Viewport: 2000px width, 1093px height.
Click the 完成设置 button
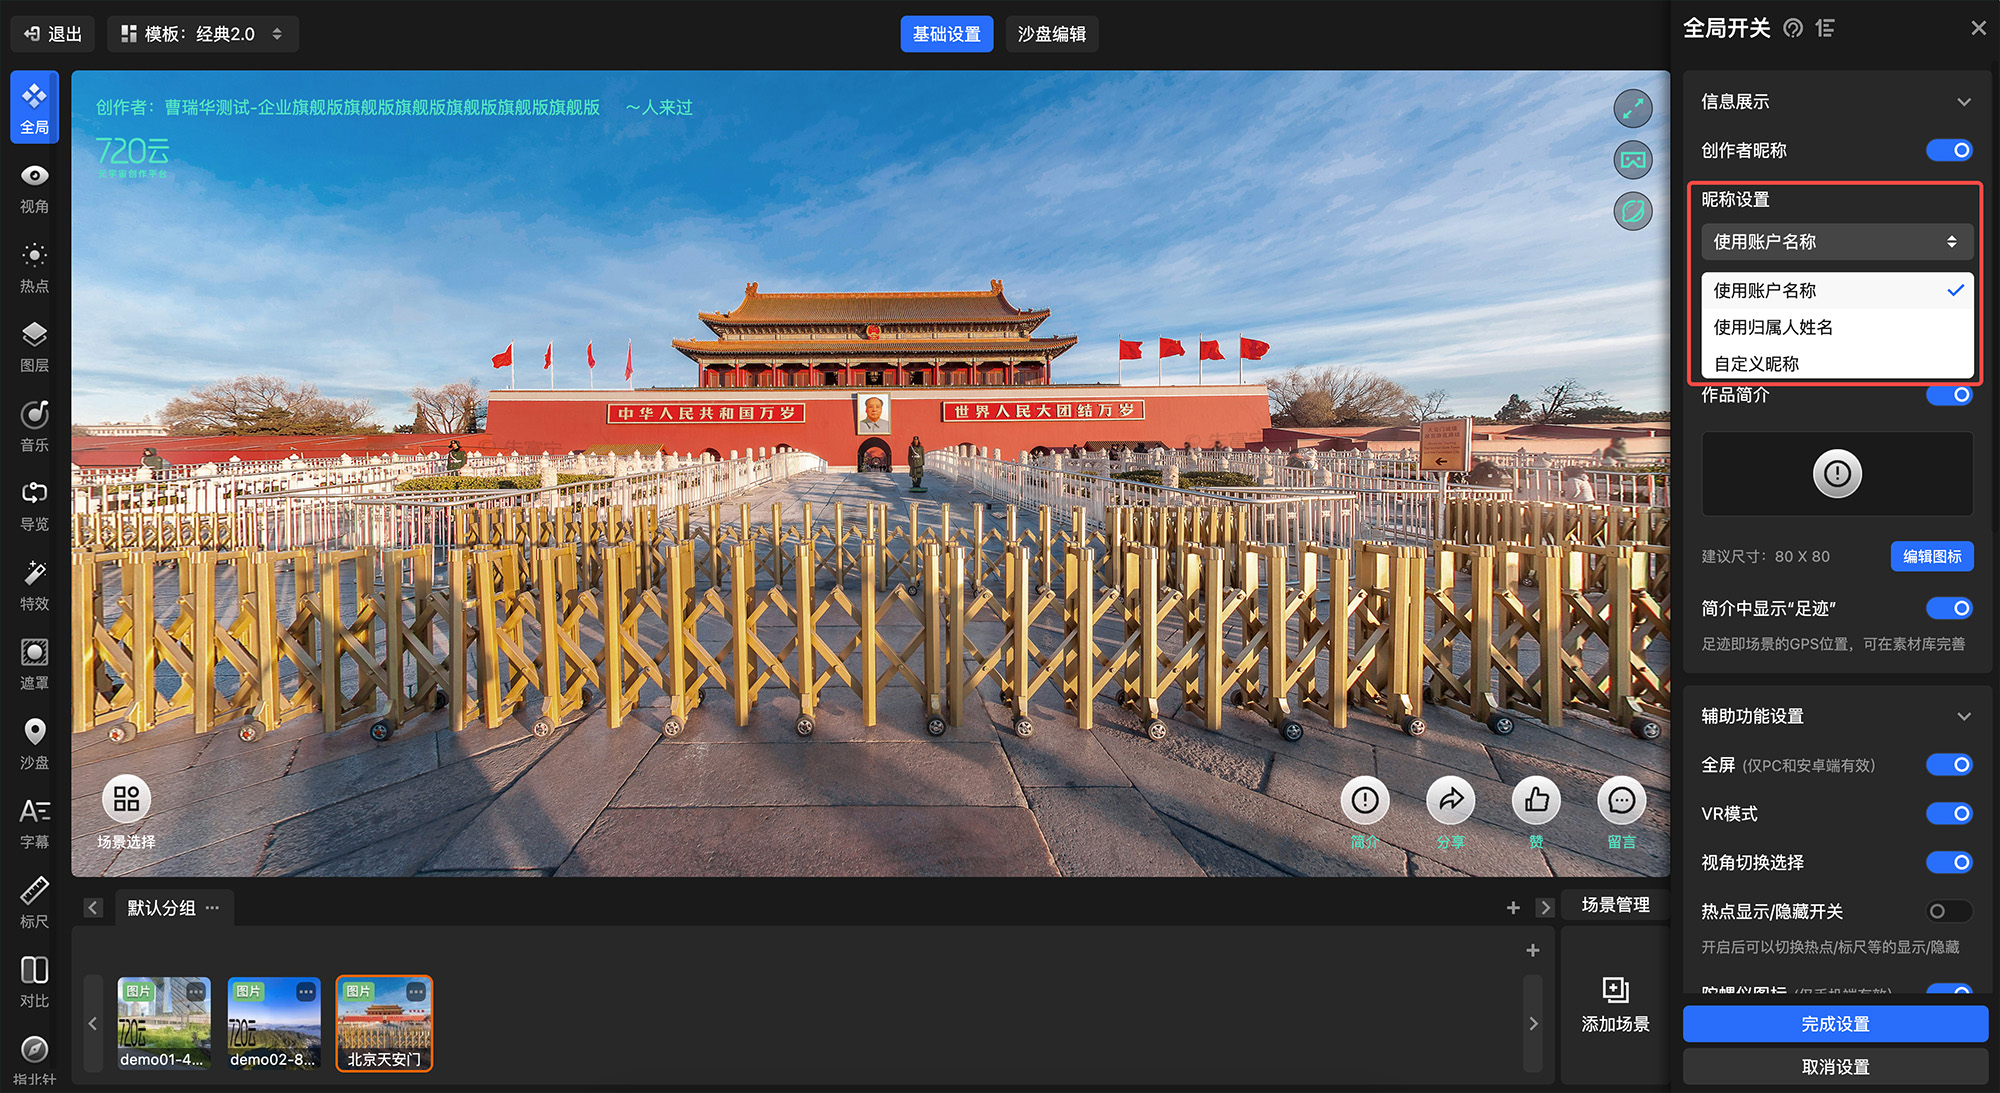pos(1835,1024)
